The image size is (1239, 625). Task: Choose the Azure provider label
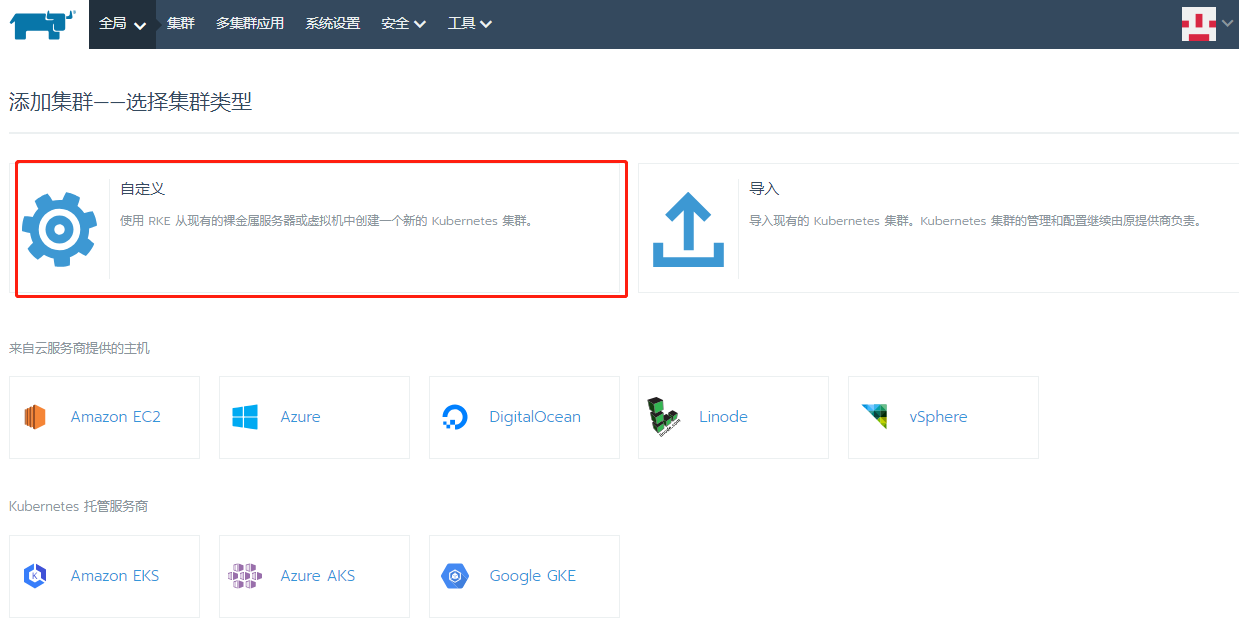coord(301,417)
